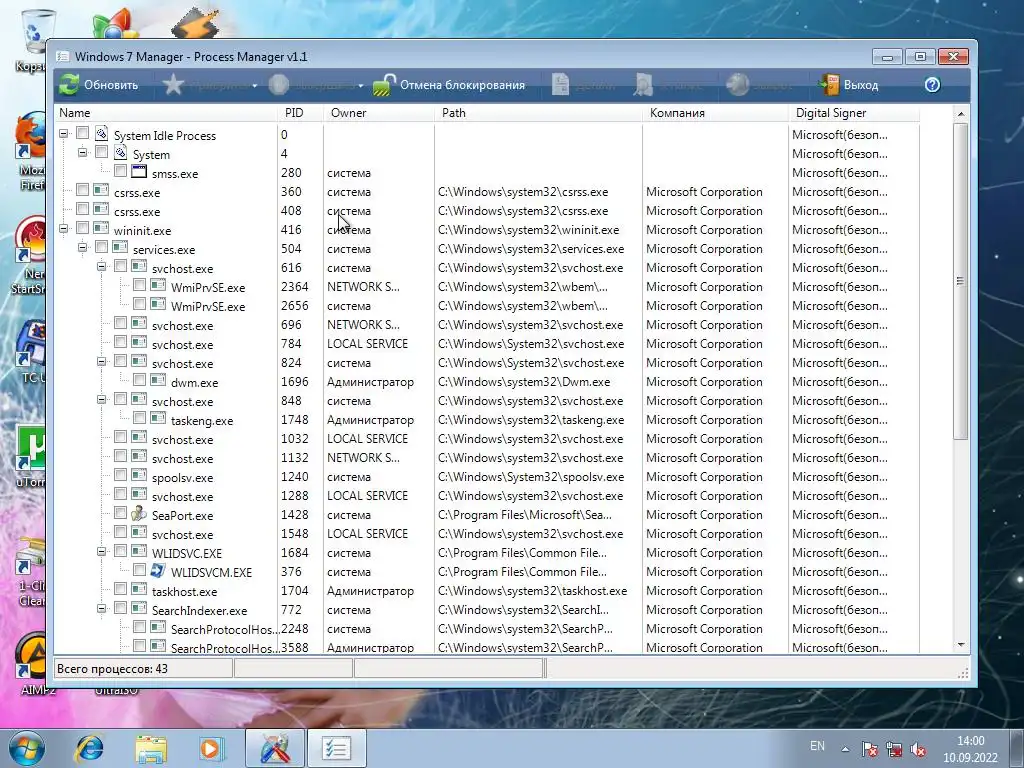Collapse svchost.exe PID 616 node
The width and height of the screenshot is (1024, 768).
101,266
